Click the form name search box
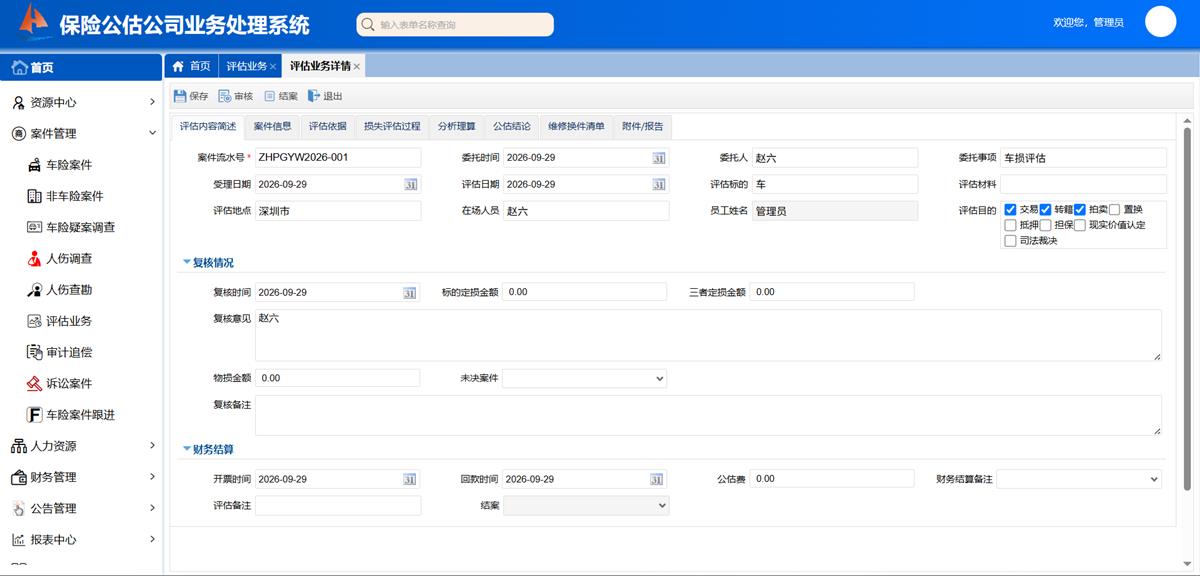Screen dimensions: 1200x576 455,24
